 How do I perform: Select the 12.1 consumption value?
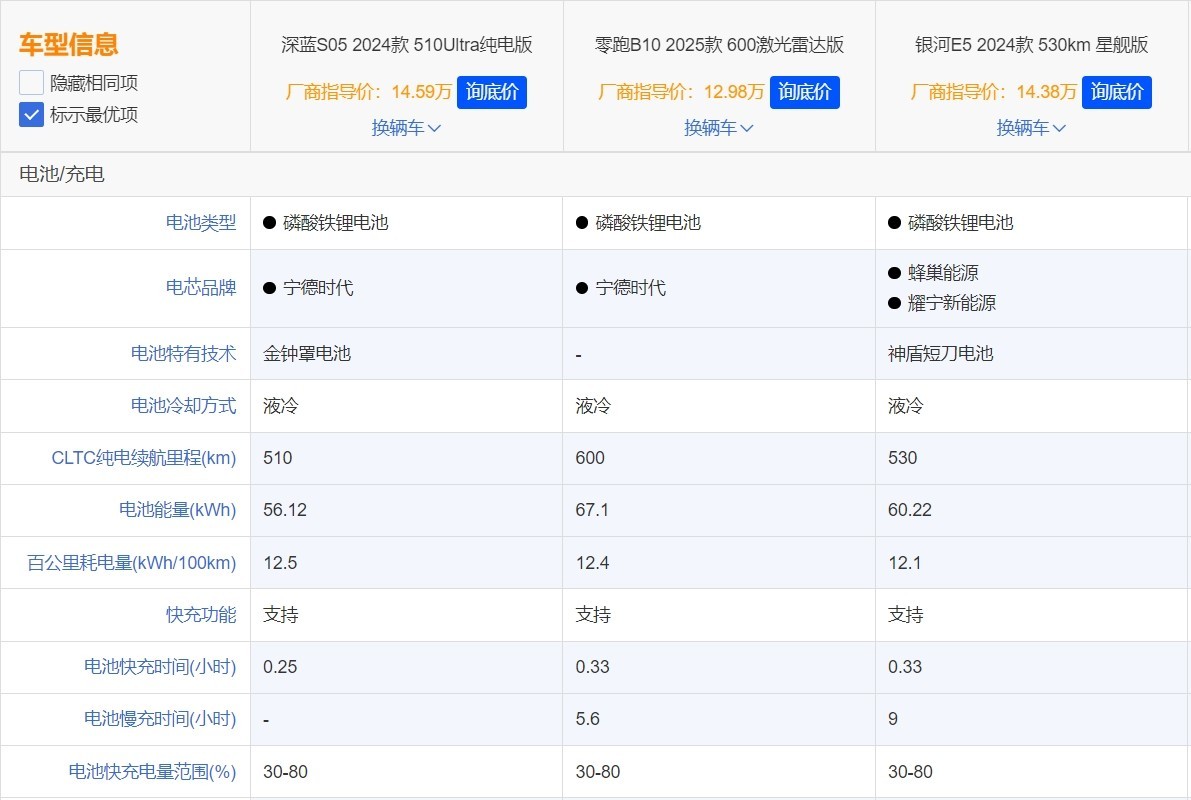click(905, 563)
